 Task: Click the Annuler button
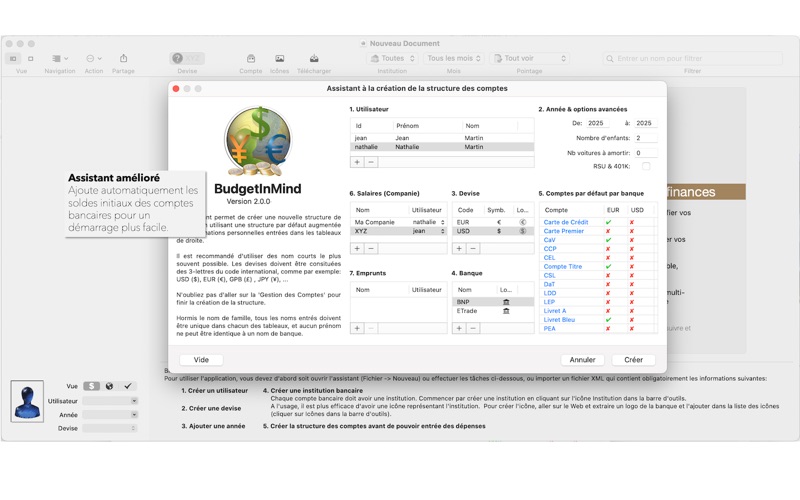point(582,360)
